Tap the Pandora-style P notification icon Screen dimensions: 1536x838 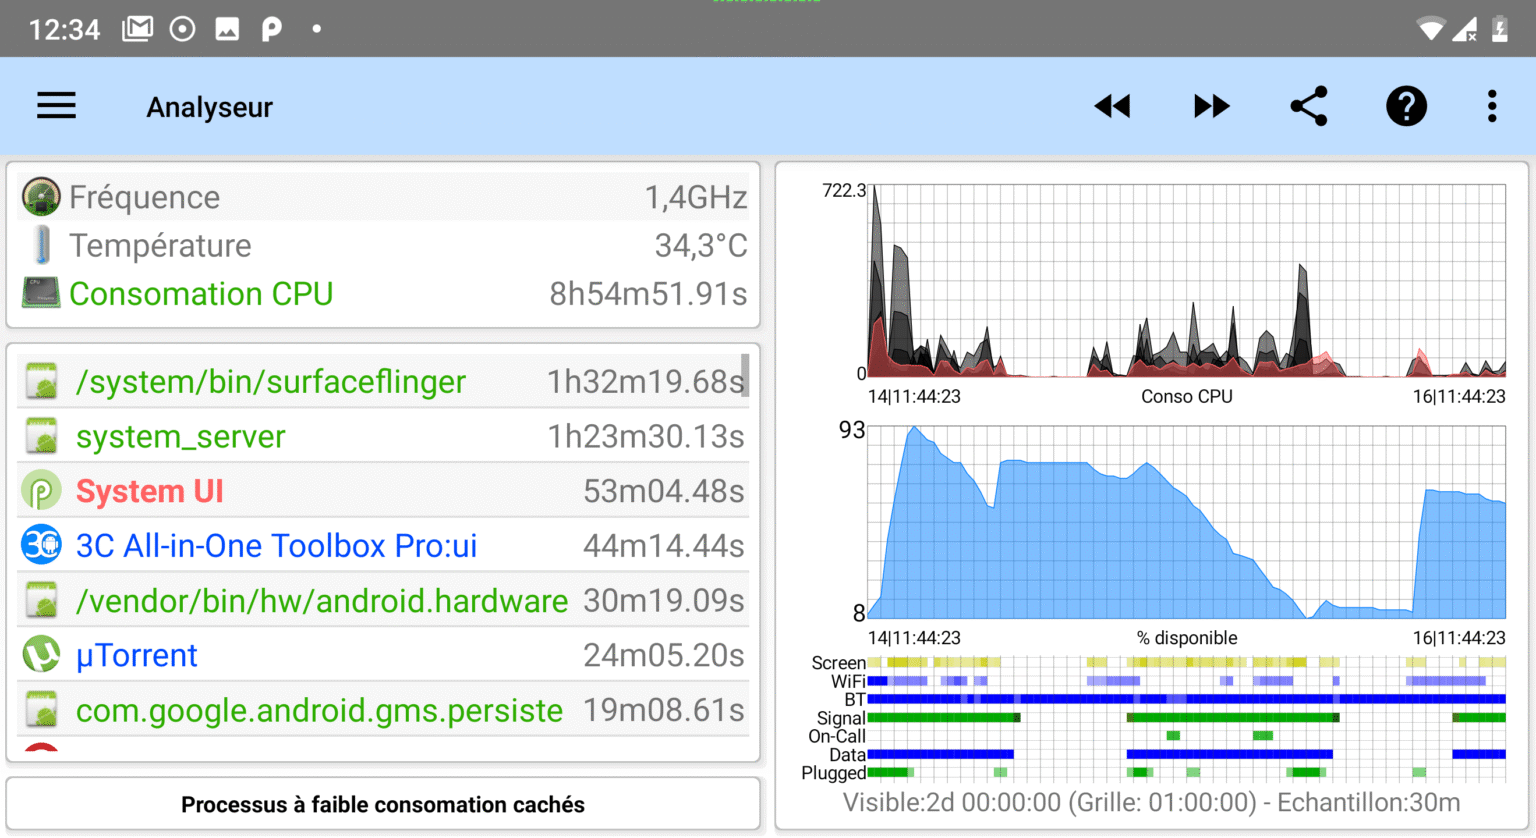point(271,29)
